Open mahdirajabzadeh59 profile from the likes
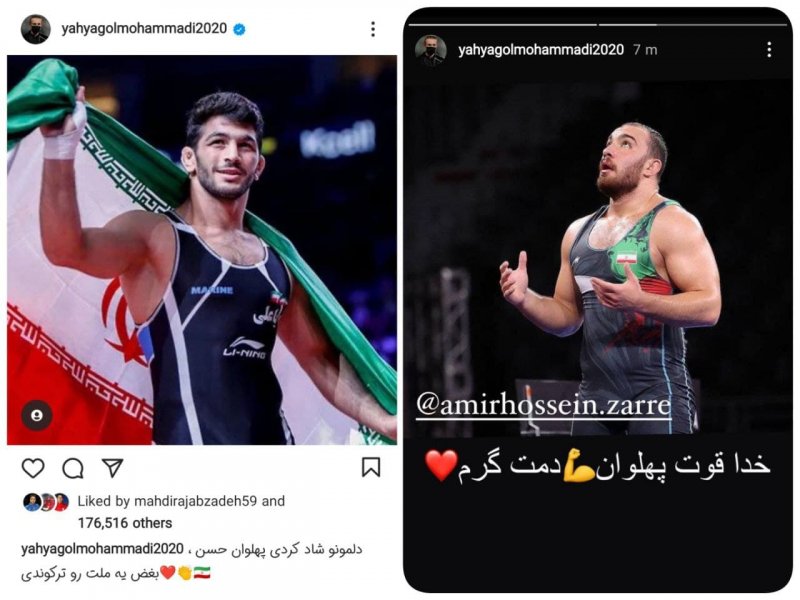Screen dimensions: 800x600 (x=195, y=501)
